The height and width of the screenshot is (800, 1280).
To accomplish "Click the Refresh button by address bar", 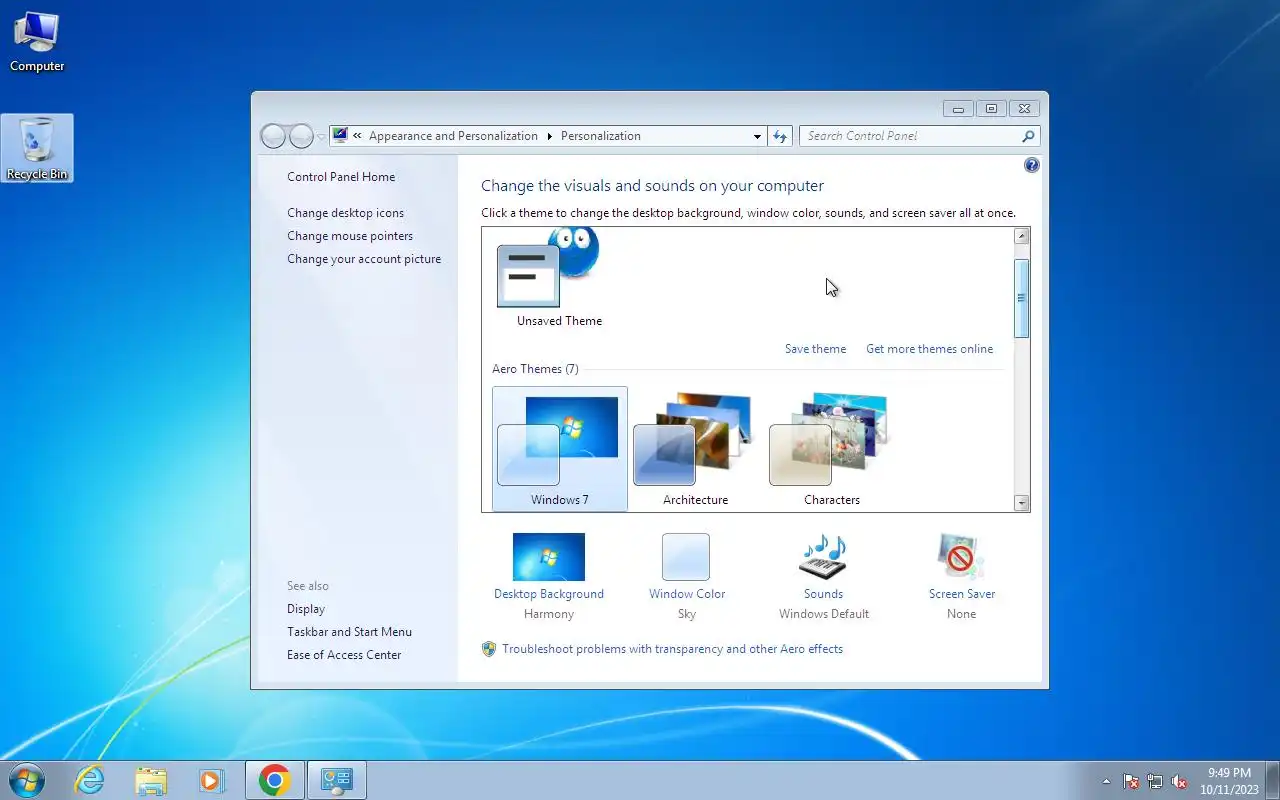I will tap(780, 136).
